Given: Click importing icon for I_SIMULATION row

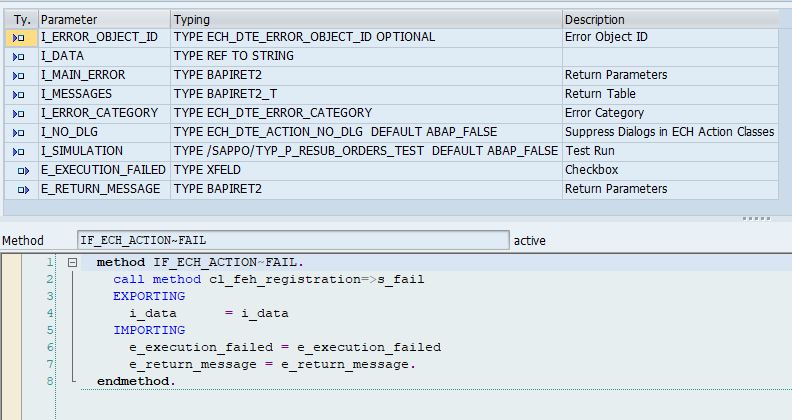Looking at the screenshot, I should (19, 151).
